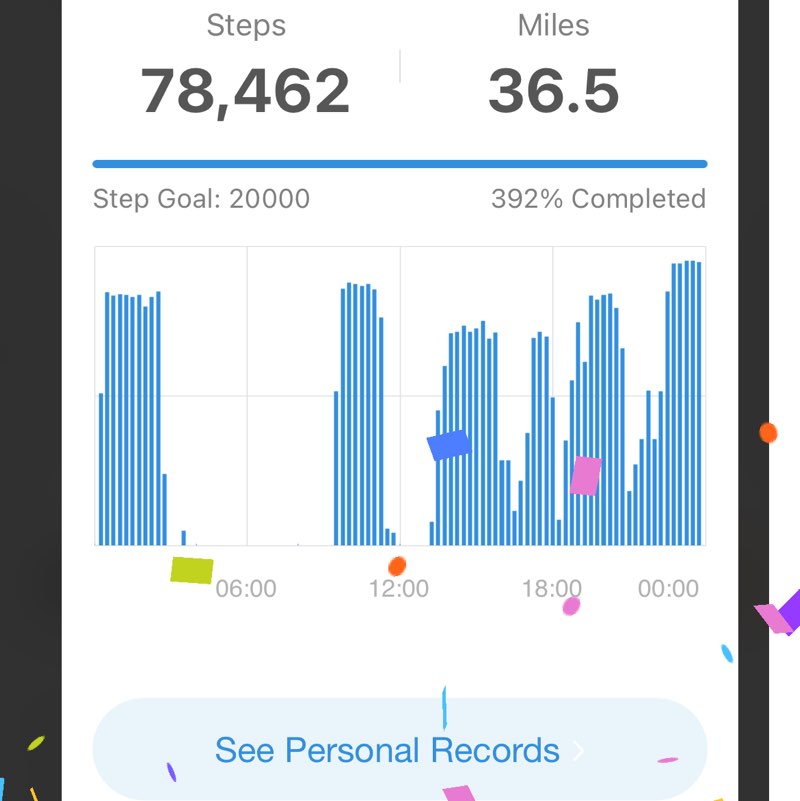Screen dimensions: 800x801
Task: Tap the yellow-green confetti square below the chart
Action: click(192, 570)
